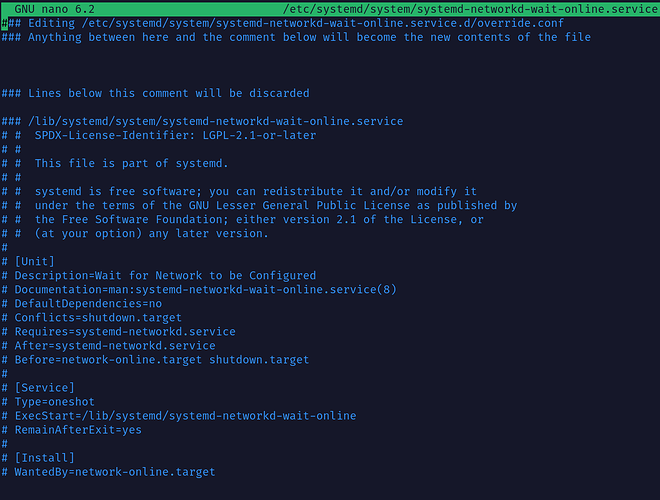Image resolution: width=660 pixels, height=500 pixels.
Task: Click the Description=Wait for Network line
Action: (165, 275)
